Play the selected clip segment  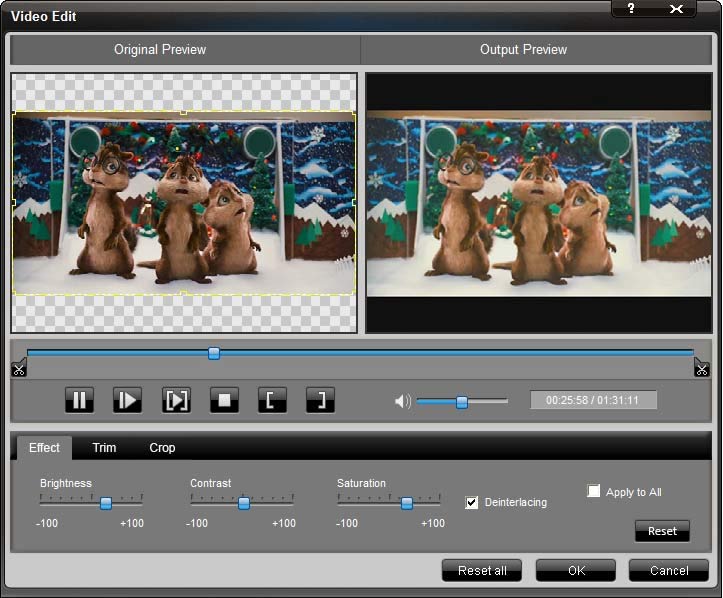(x=176, y=401)
